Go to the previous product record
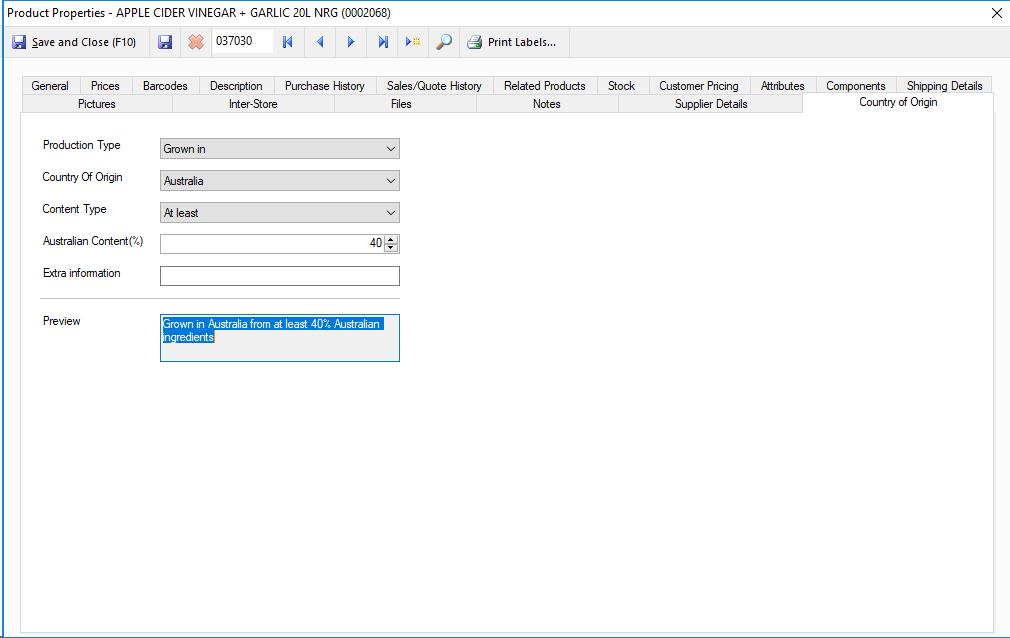This screenshot has width=1010, height=638. [x=319, y=43]
